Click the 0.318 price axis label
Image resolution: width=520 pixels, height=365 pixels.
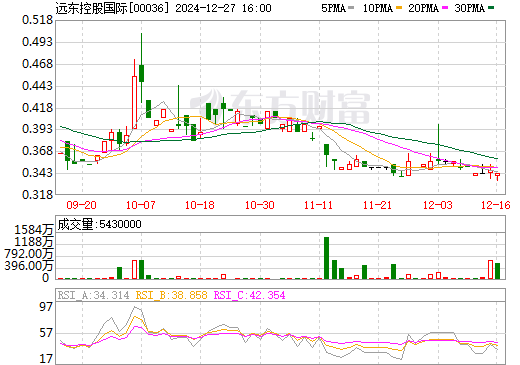pos(37,195)
